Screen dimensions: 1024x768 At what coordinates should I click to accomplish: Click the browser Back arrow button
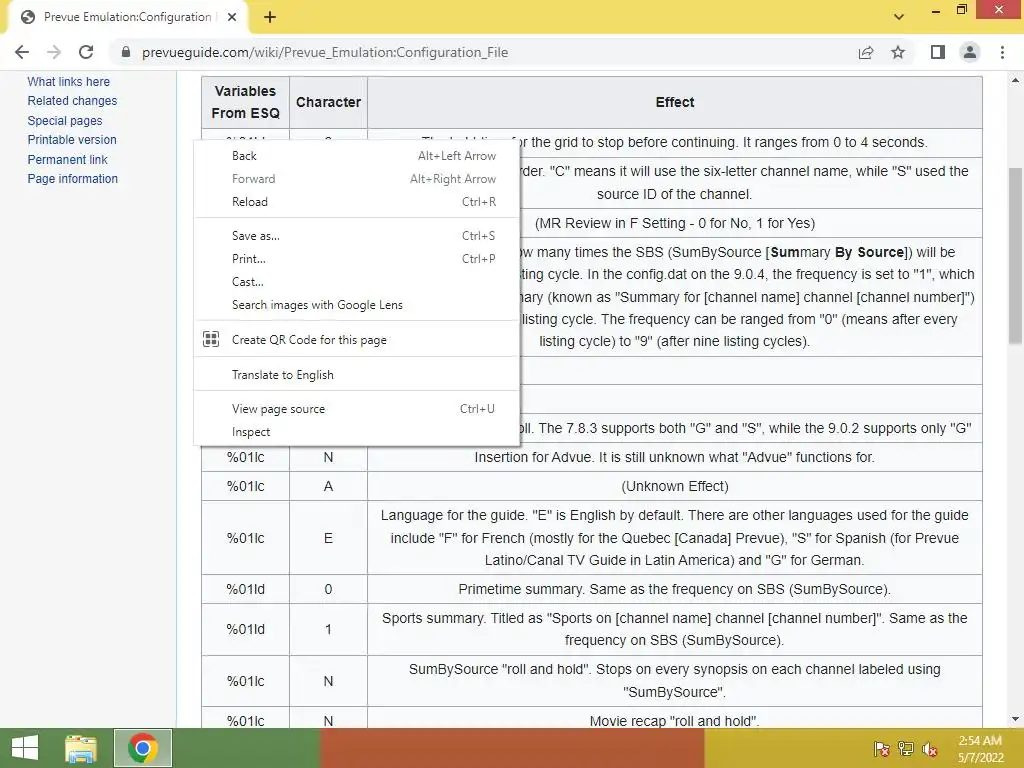point(22,52)
